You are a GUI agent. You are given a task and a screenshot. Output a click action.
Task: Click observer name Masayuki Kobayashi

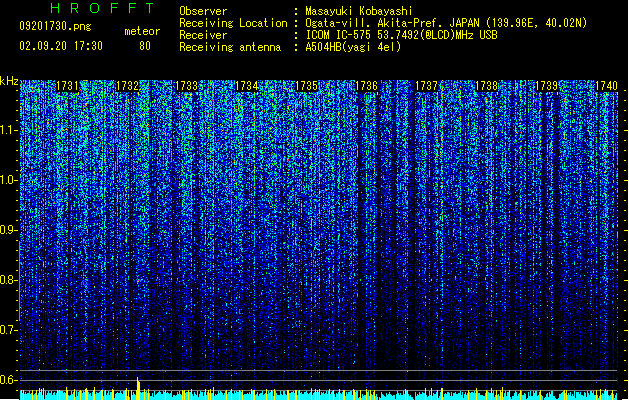pyautogui.click(x=359, y=11)
